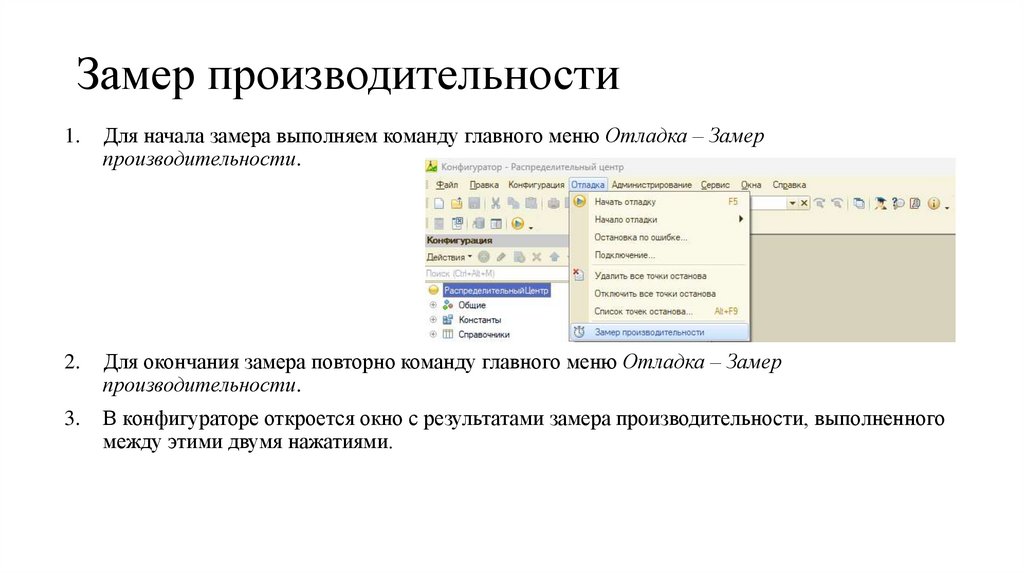Choose Подключение... menu entry
The width and height of the screenshot is (1024, 574).
pyautogui.click(x=660, y=255)
